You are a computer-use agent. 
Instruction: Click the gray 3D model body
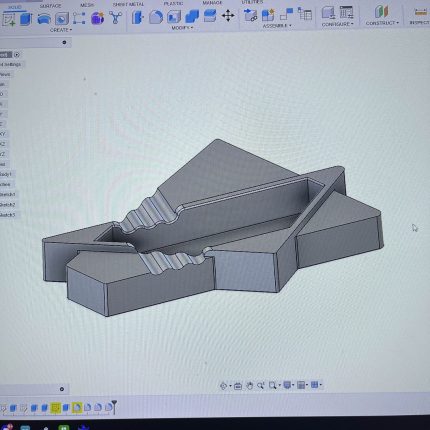click(x=213, y=228)
